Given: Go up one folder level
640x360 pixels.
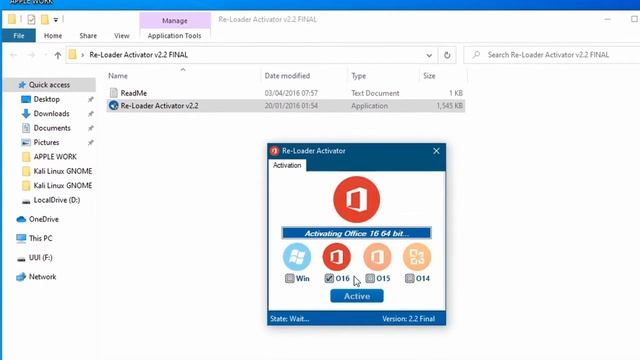Looking at the screenshot, I should click(x=58, y=55).
